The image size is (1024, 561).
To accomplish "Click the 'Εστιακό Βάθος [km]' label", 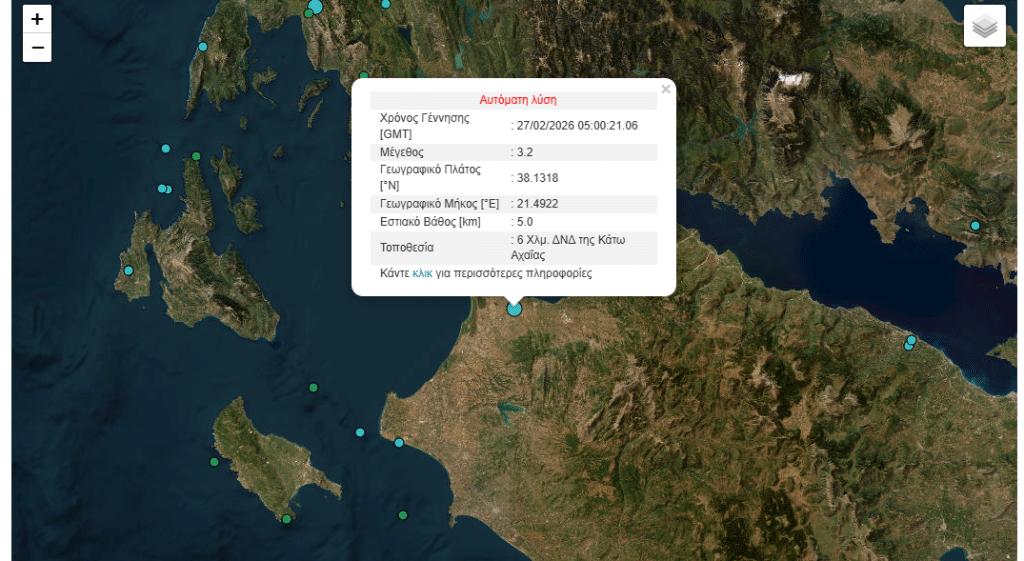I will [430, 222].
